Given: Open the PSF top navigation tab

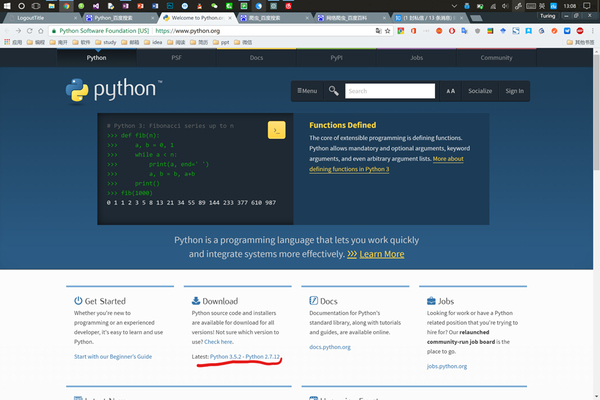Looking at the screenshot, I should tap(176, 58).
